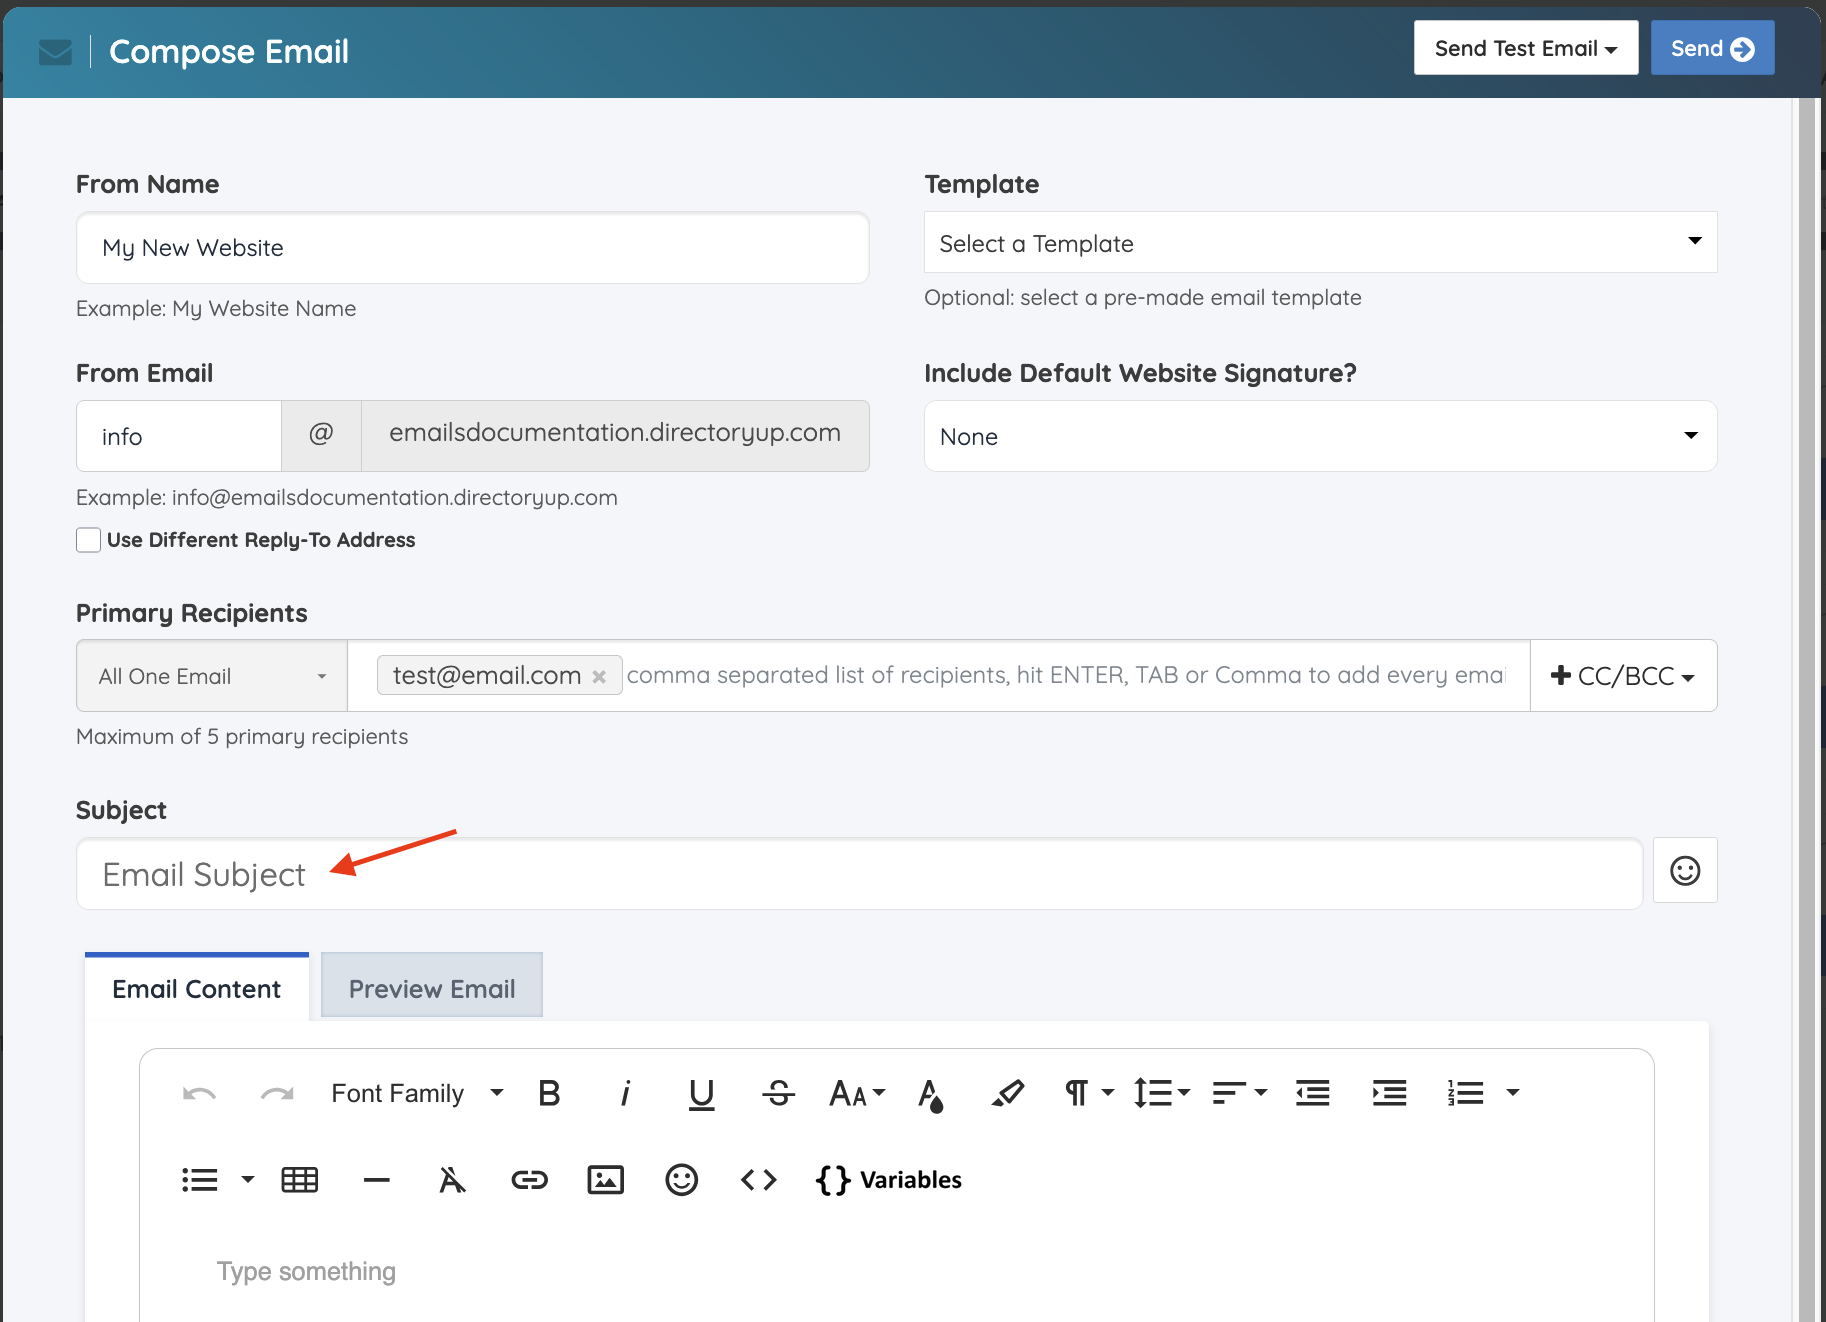1826x1322 pixels.
Task: Open Send Test Email dropdown
Action: (1526, 48)
